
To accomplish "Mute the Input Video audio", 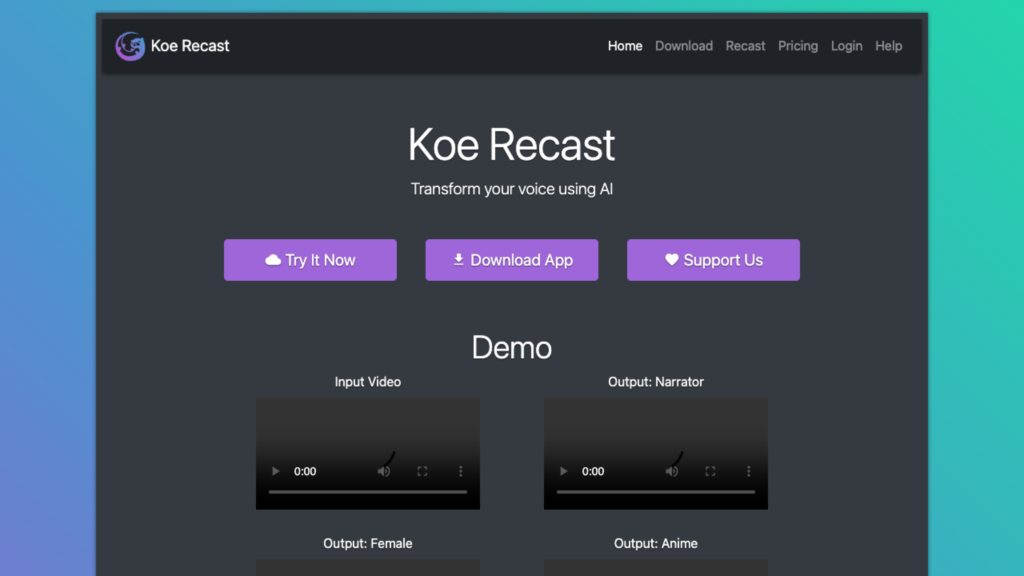I will (383, 471).
